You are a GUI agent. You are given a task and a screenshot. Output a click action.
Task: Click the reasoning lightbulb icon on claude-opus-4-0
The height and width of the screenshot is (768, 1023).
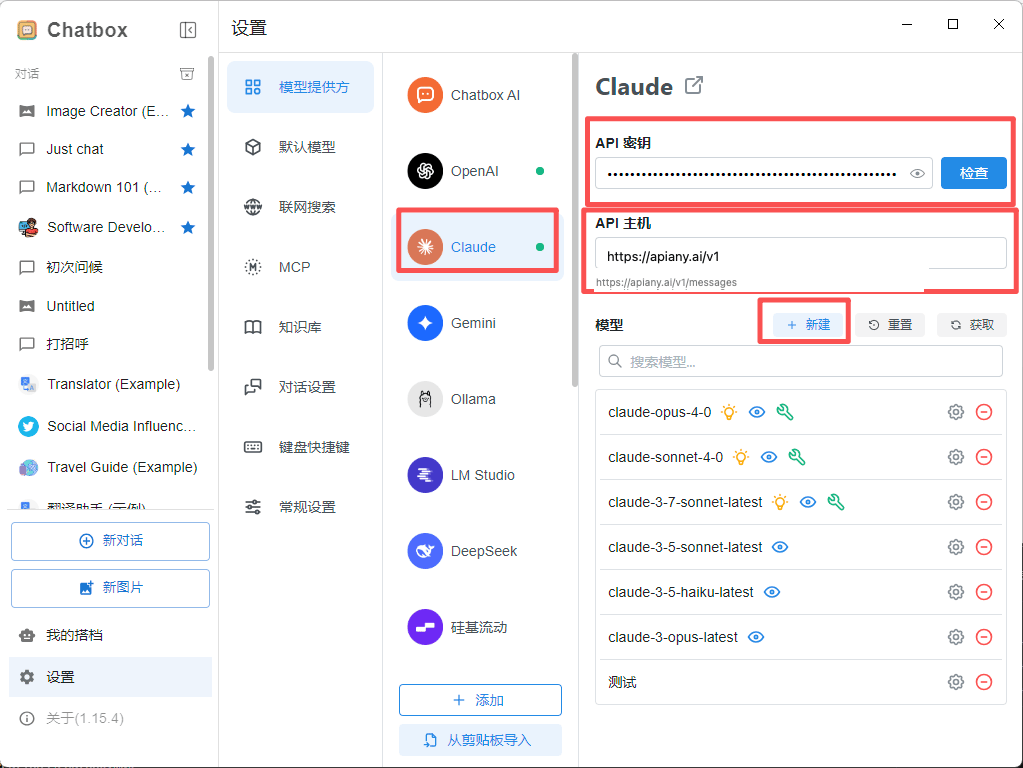click(729, 412)
